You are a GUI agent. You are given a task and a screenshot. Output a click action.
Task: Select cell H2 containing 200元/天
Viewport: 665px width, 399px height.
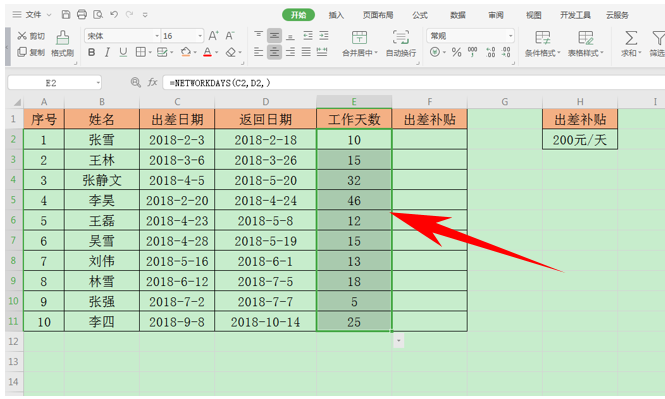[x=580, y=140]
